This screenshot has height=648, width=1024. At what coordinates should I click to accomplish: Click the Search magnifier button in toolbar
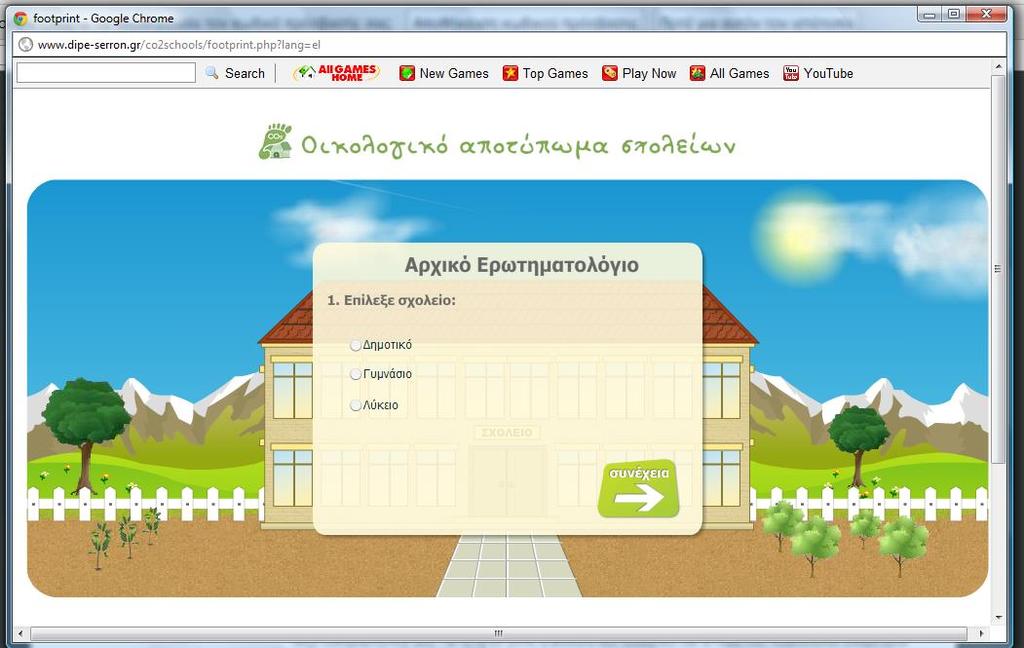(x=235, y=73)
